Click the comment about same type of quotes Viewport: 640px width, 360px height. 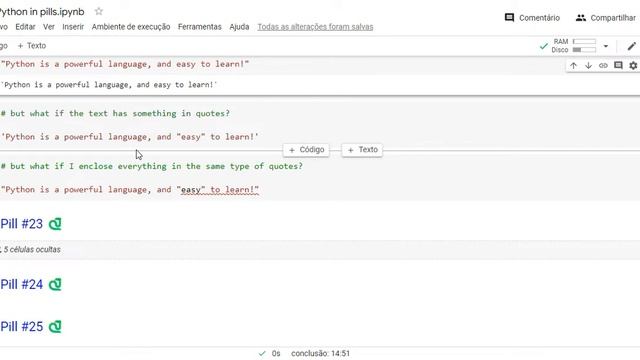[151, 166]
